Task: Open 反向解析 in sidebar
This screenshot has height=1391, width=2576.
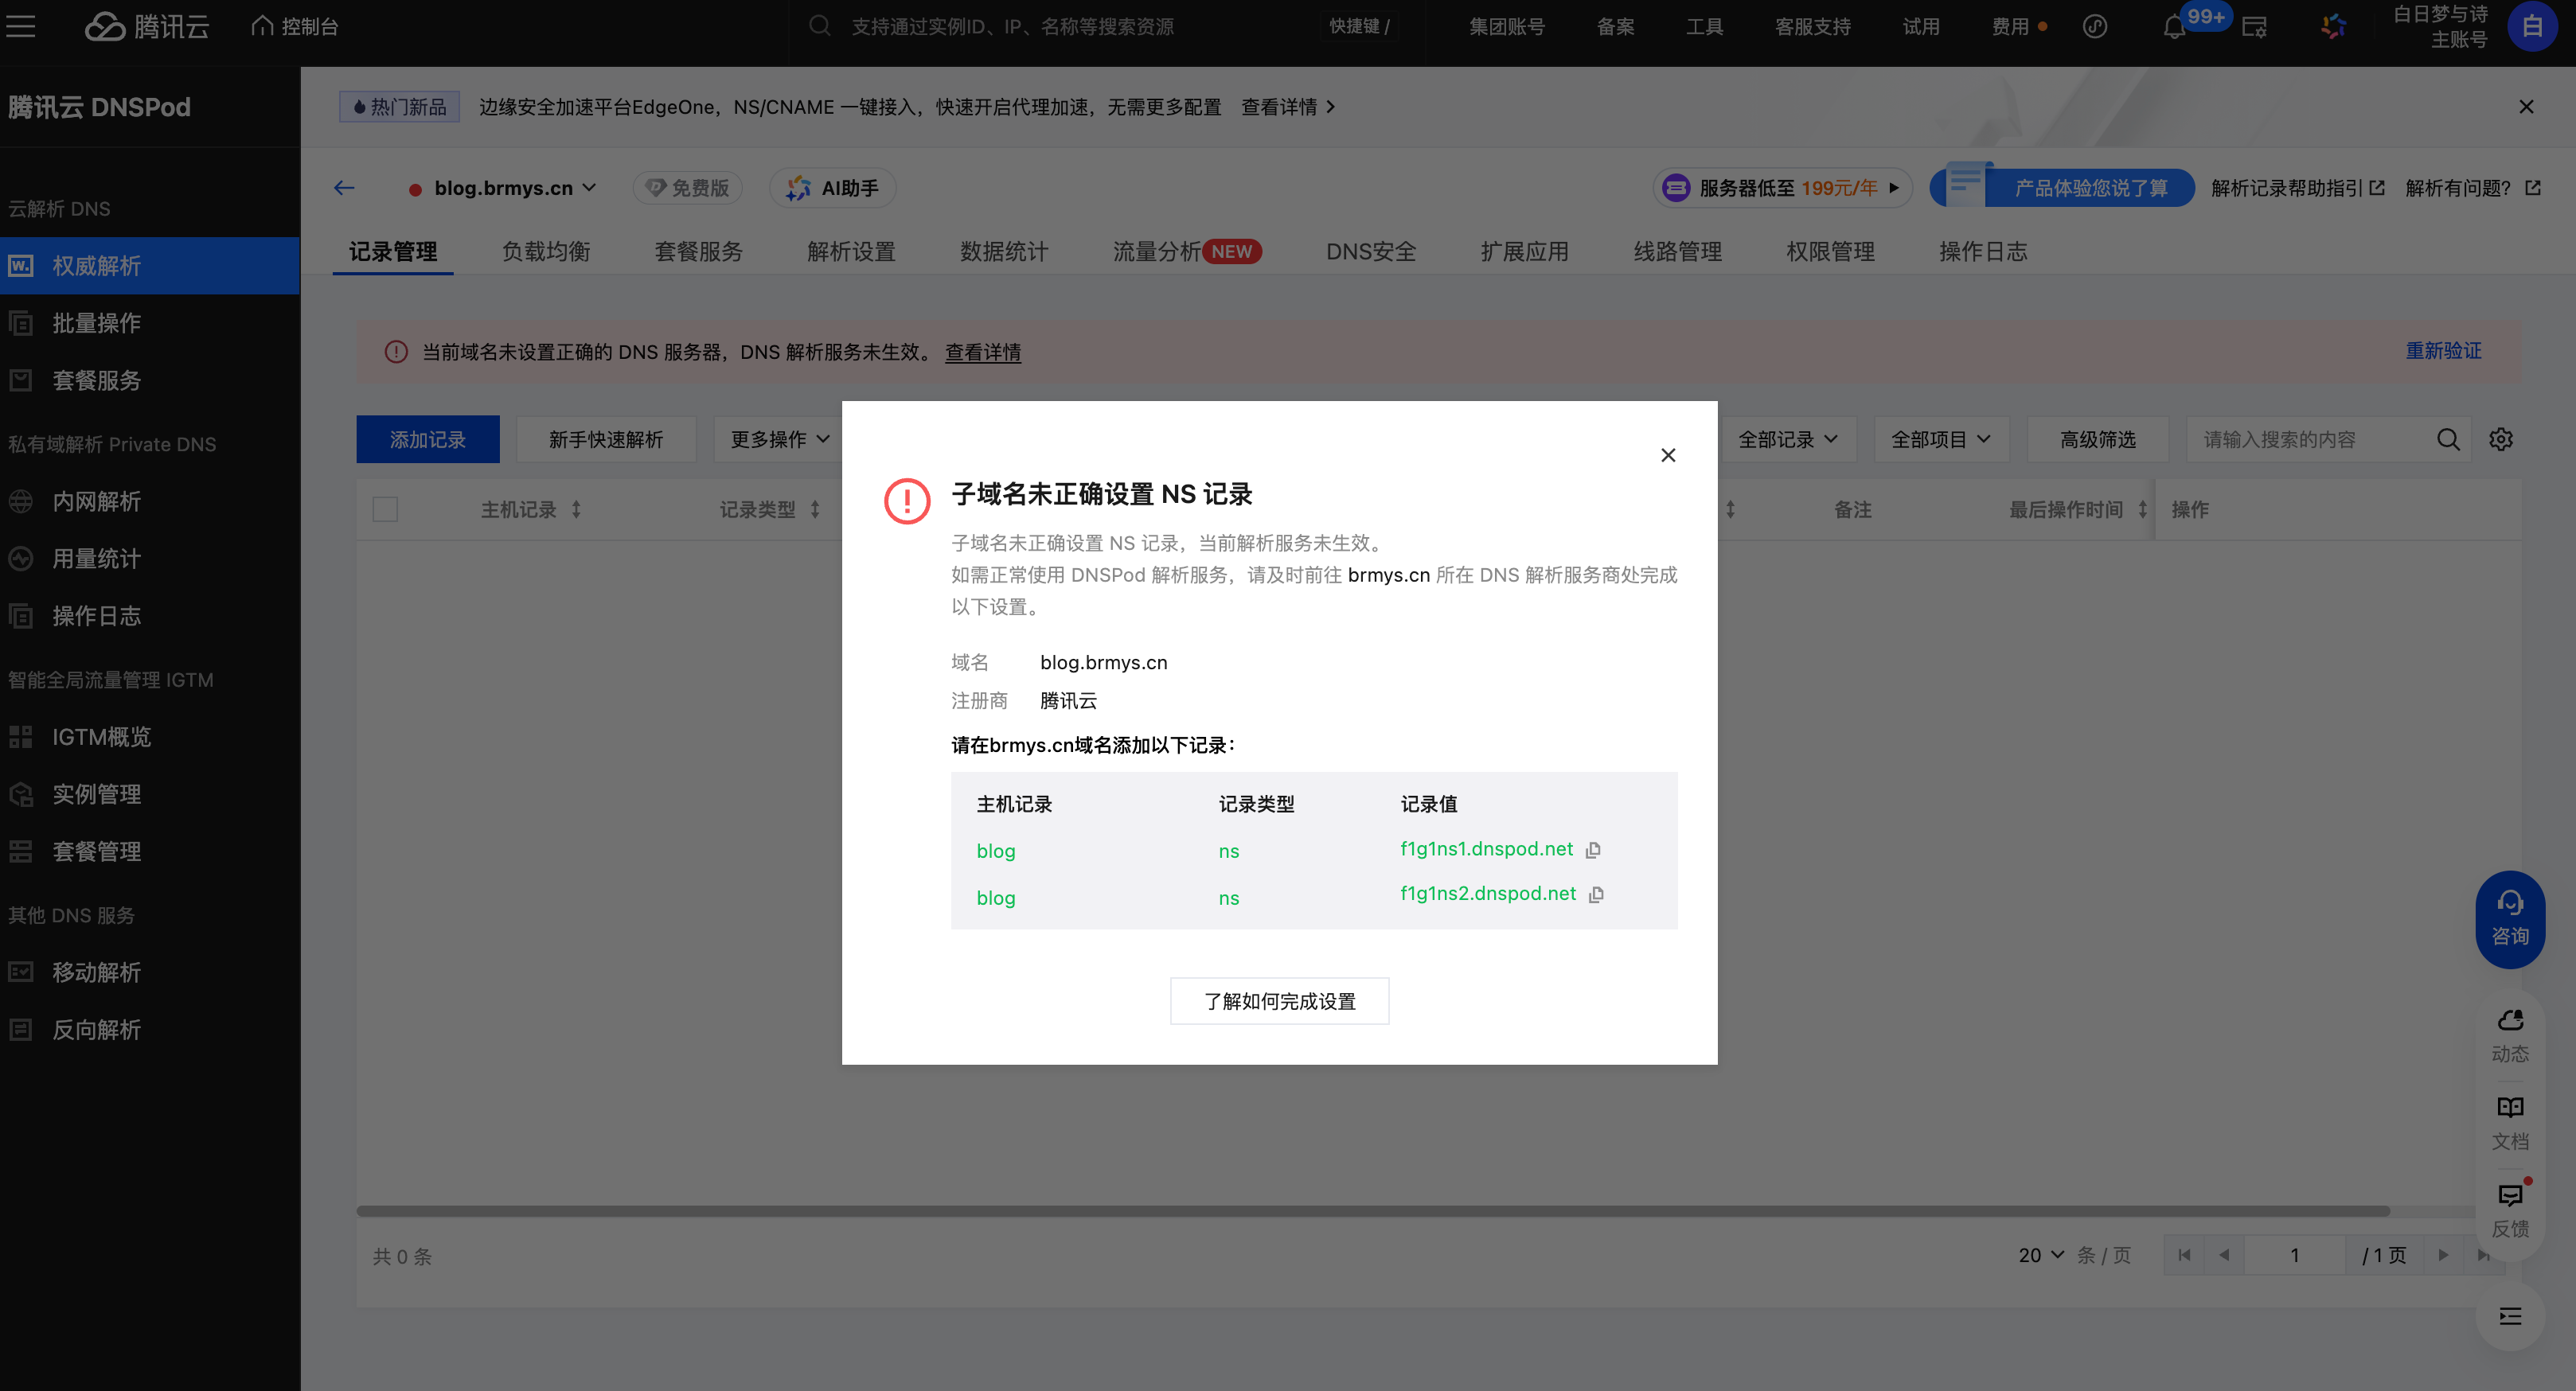Action: (x=149, y=1029)
